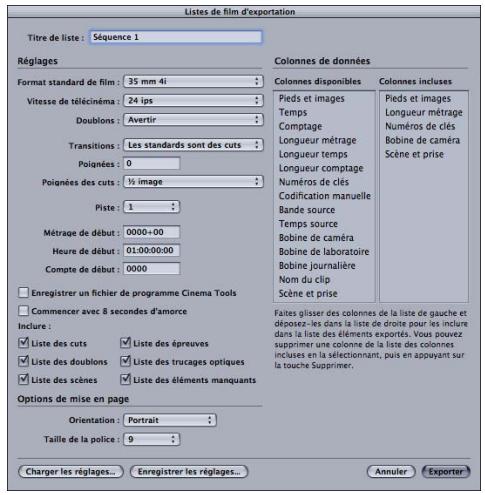The height and width of the screenshot is (495, 485).
Task: Click the Heure de début field
Action: tap(152, 250)
